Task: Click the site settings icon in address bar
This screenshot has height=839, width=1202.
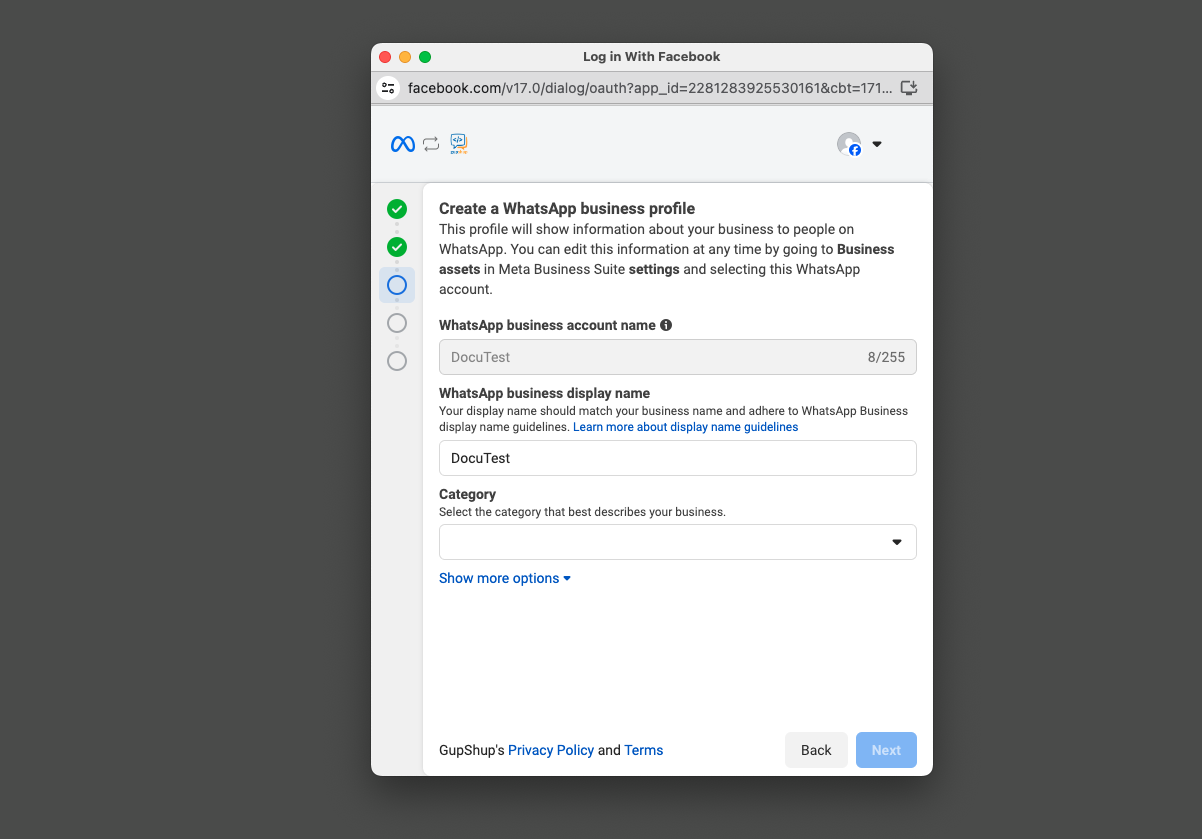Action: 388,88
